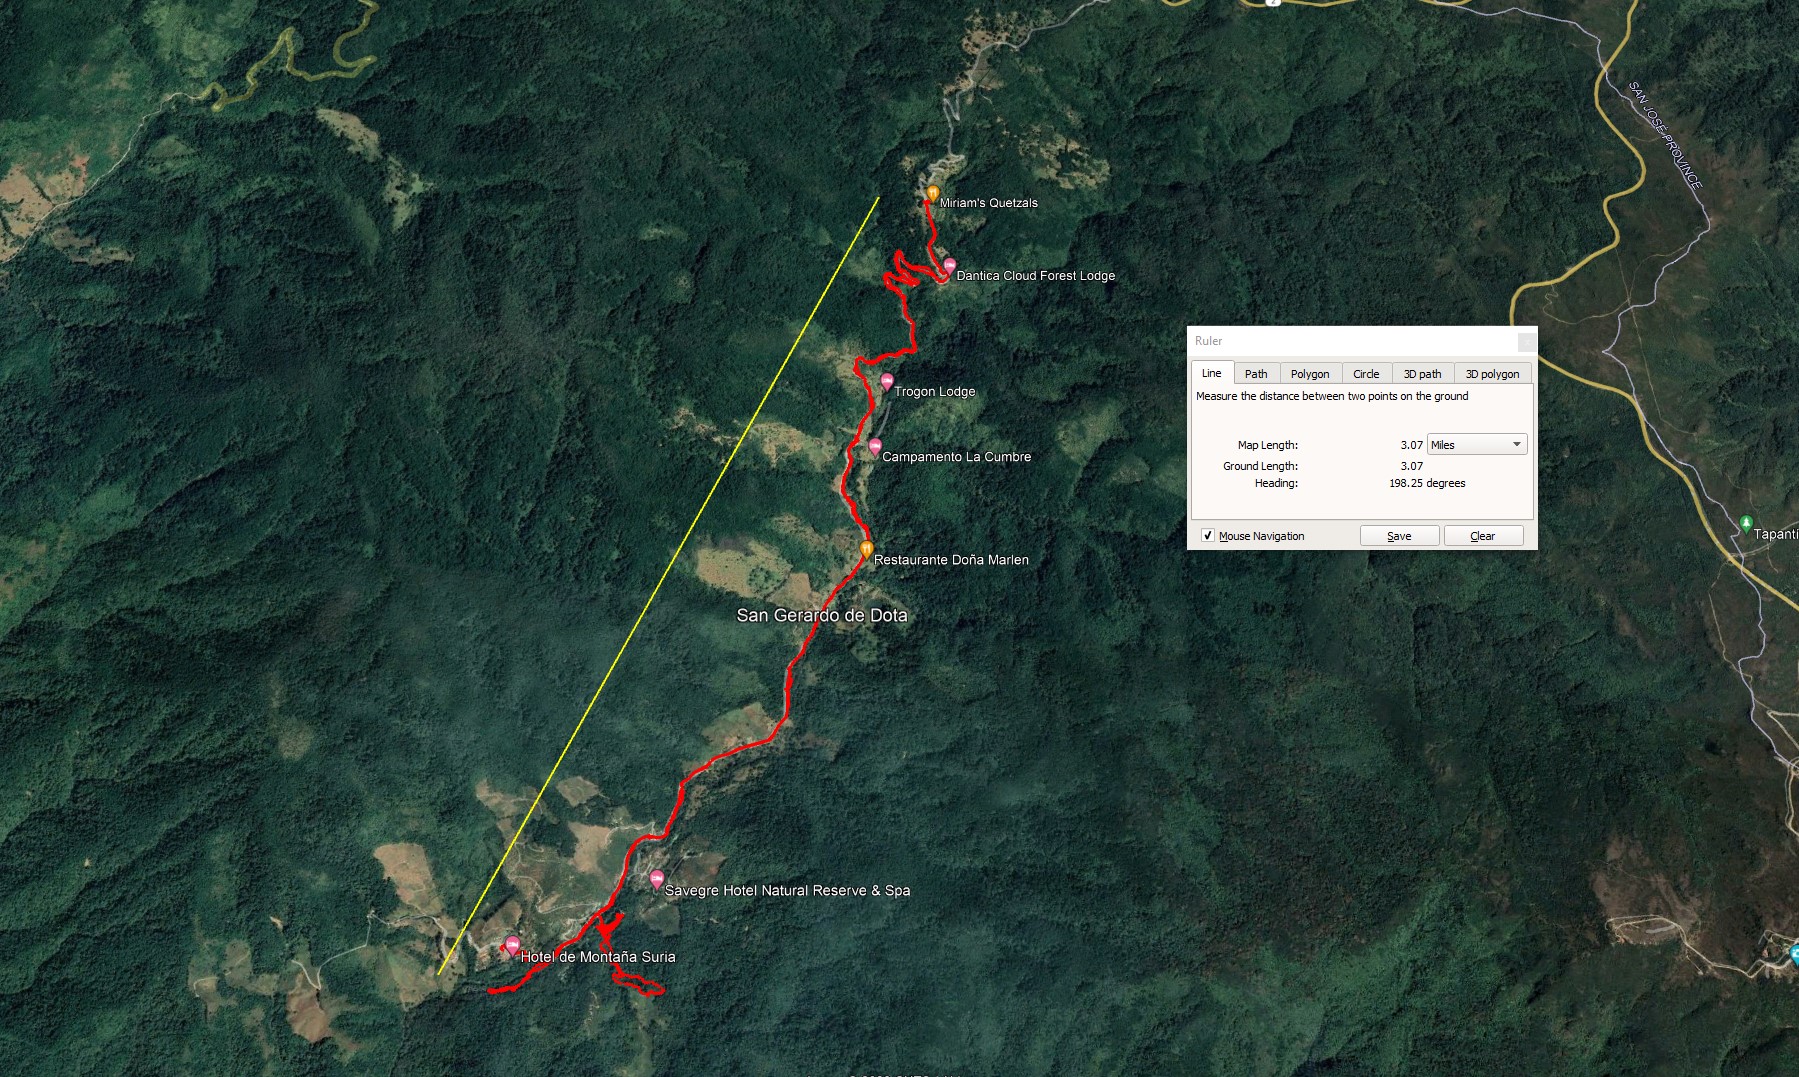Clear the ruler measurement
Viewport: 1799px width, 1077px height.
coord(1483,536)
